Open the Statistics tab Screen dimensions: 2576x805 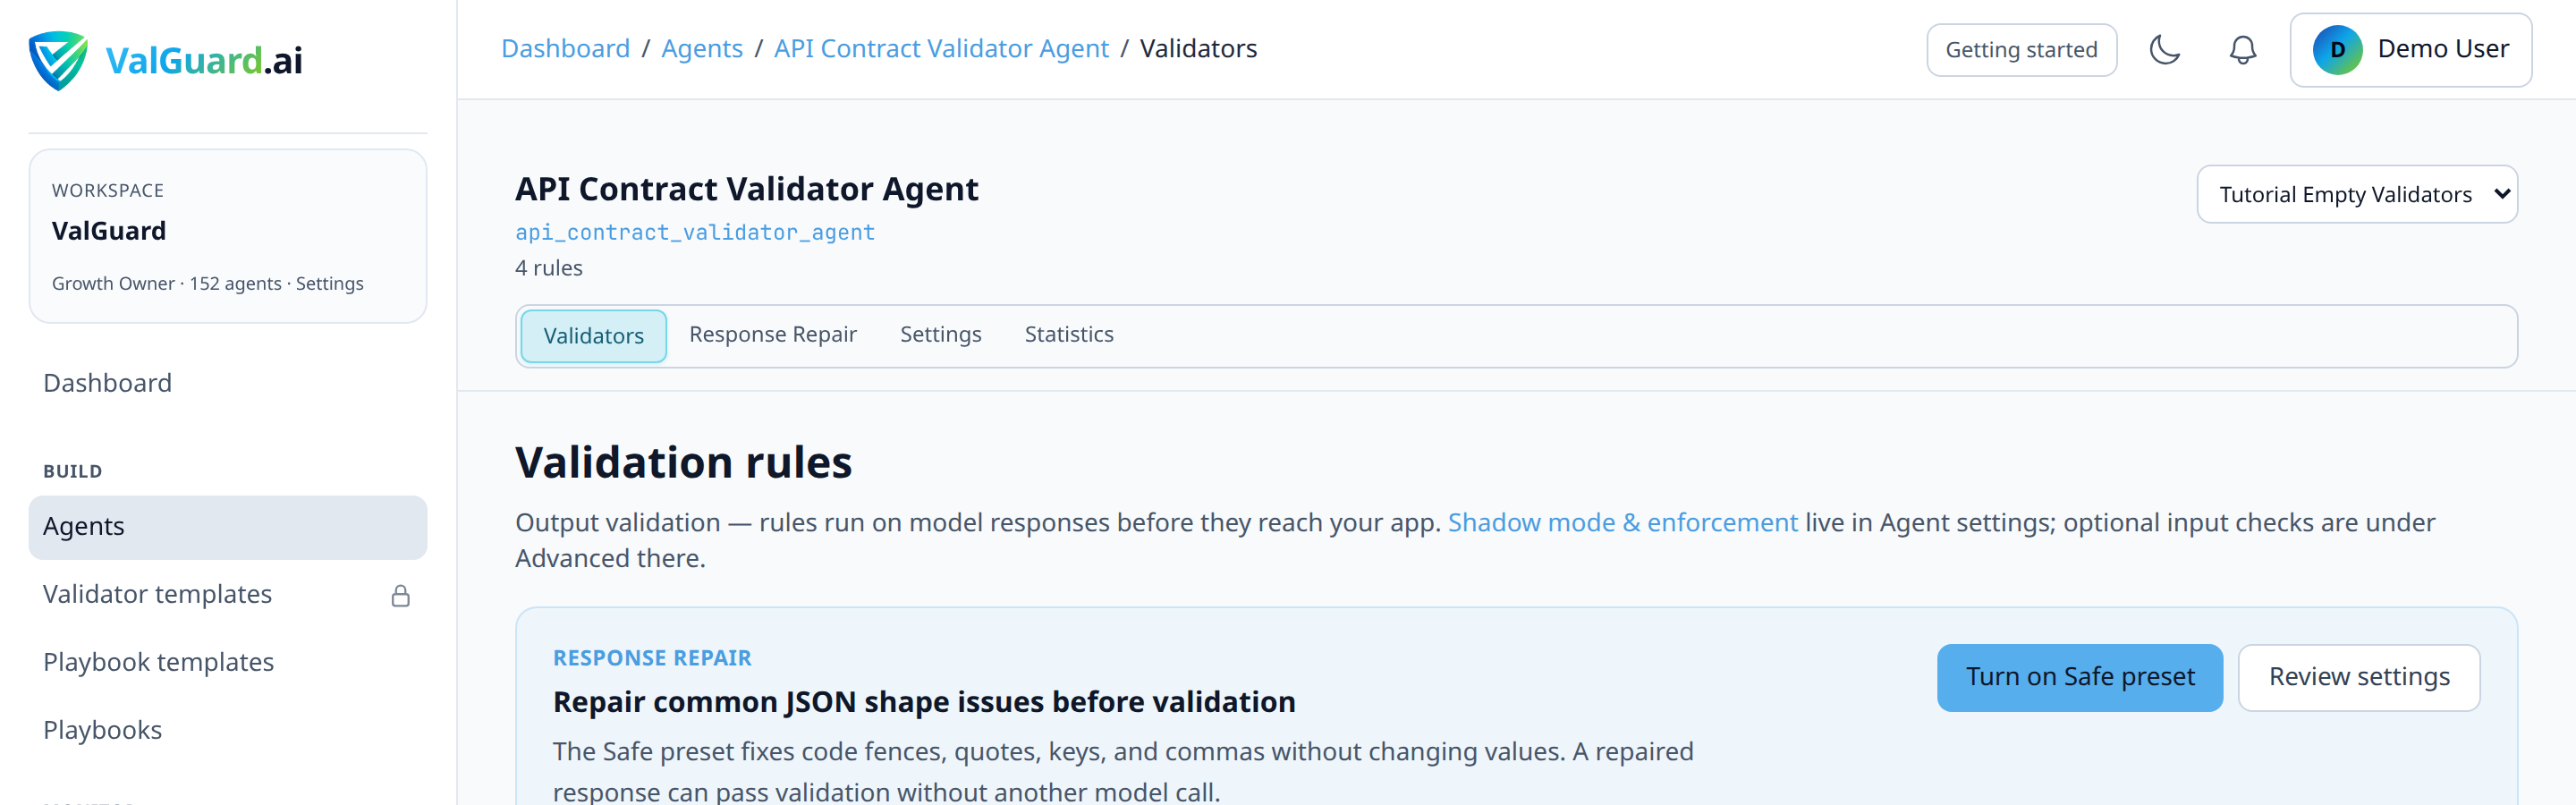click(x=1068, y=334)
